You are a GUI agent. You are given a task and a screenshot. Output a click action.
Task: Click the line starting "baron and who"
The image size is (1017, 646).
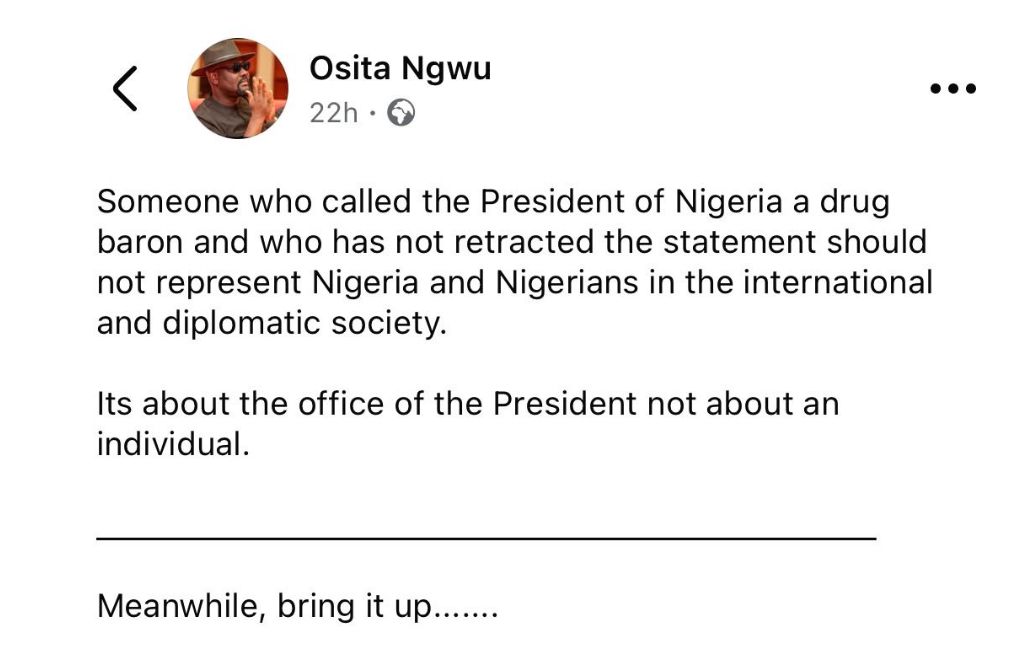coord(512,242)
